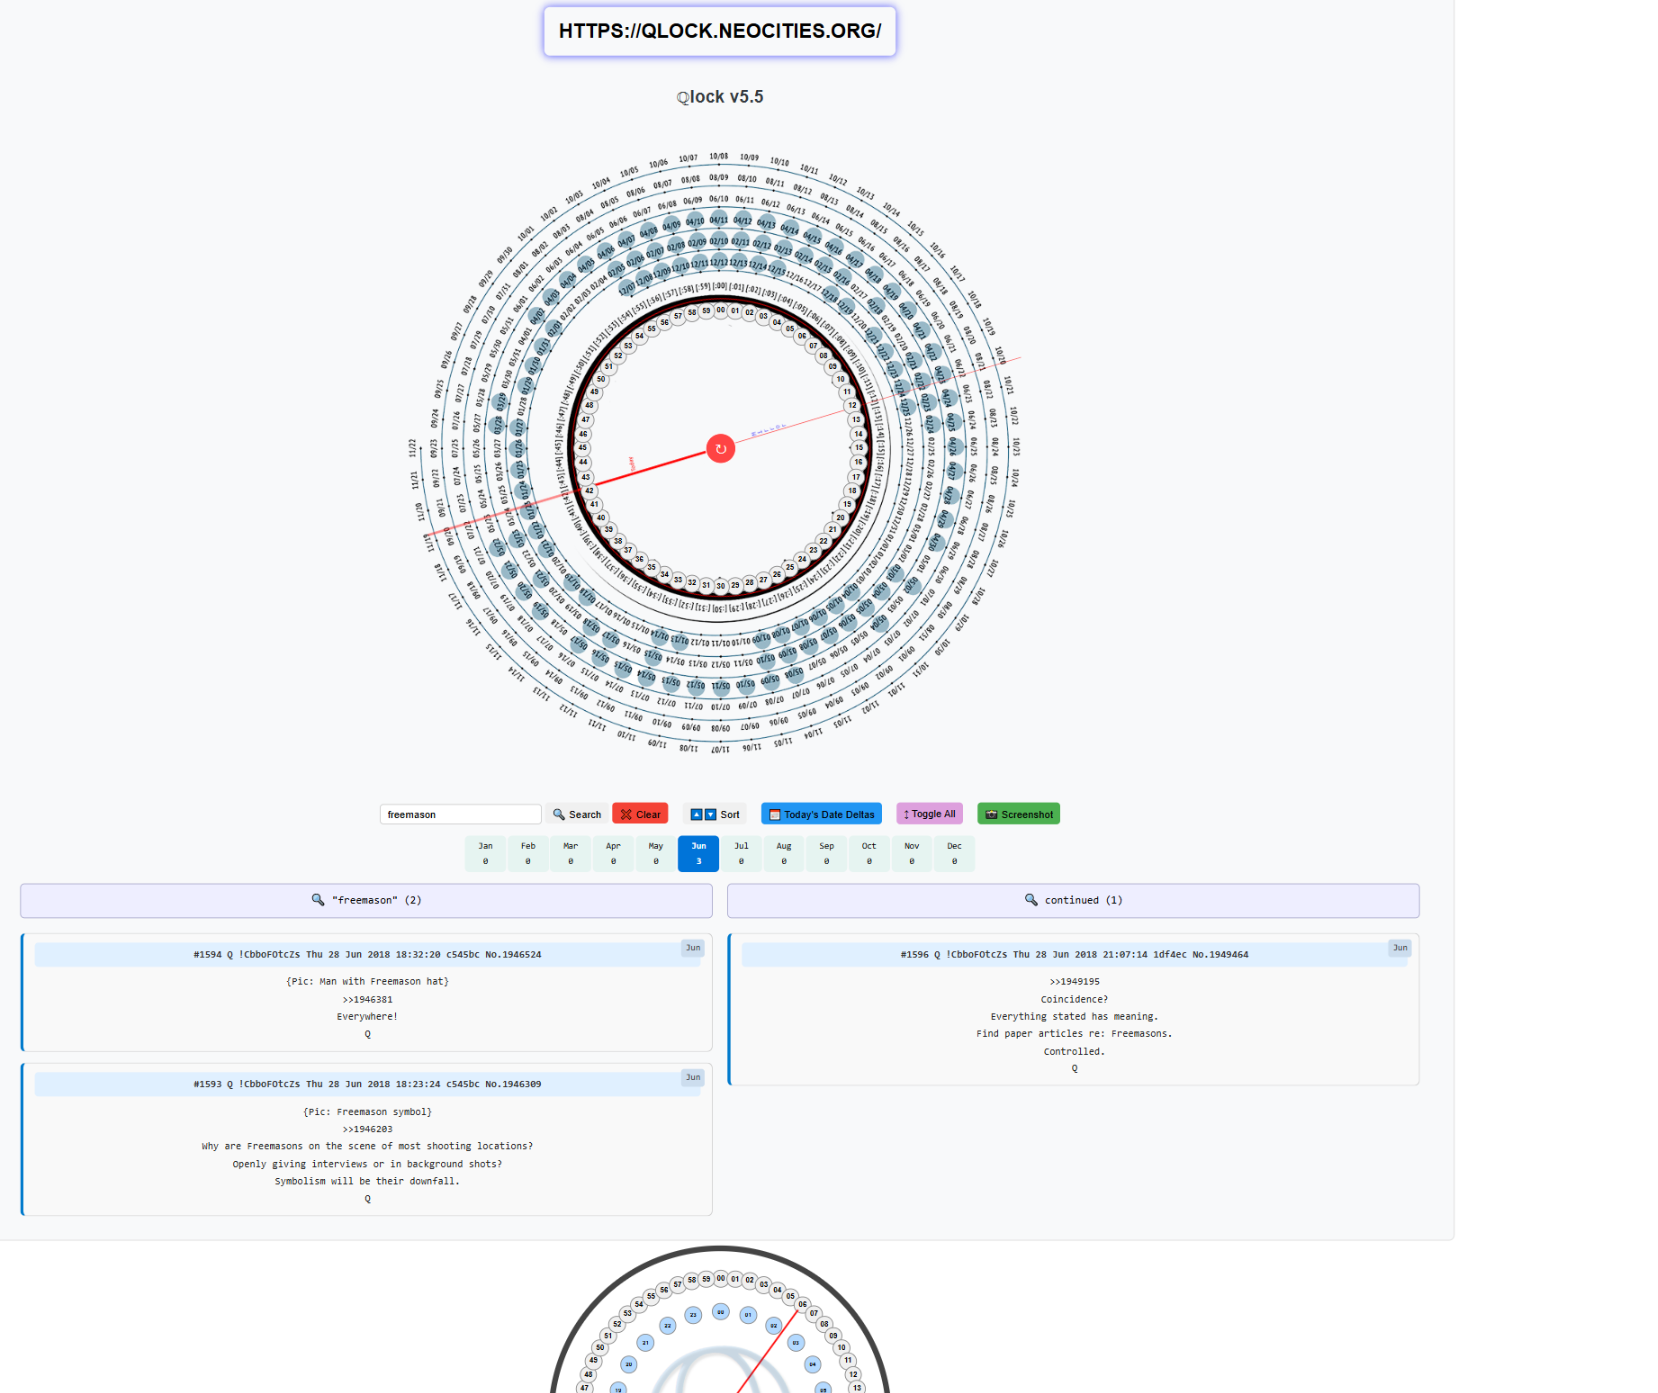Screen dimensions: 1658x1393
Task: Show Today's Date Deltas
Action: [x=821, y=814]
